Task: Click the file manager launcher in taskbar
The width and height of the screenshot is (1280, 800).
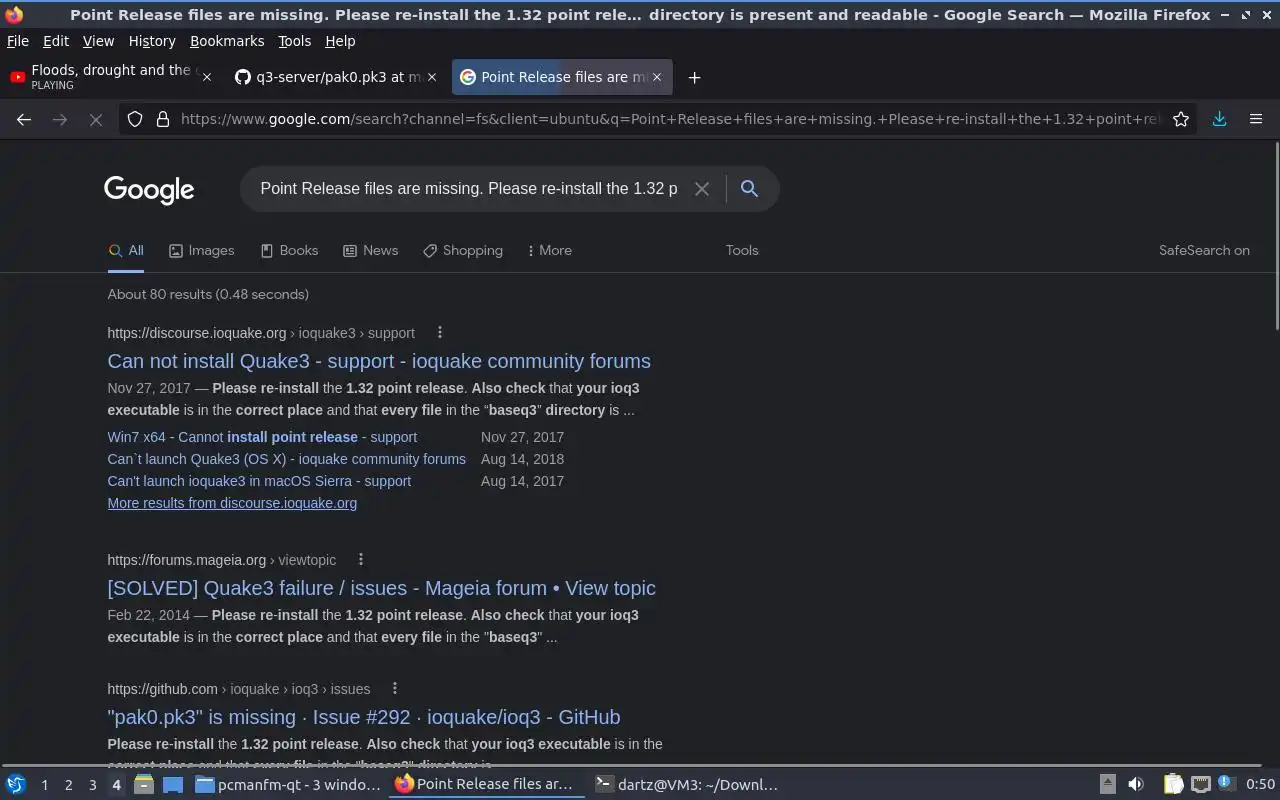Action: [144, 784]
